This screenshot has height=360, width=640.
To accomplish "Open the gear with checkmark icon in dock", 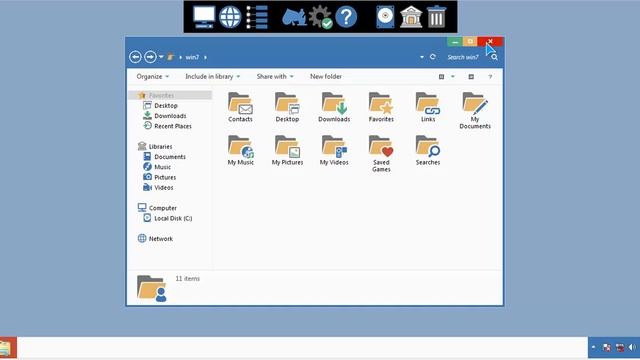I will (x=320, y=17).
